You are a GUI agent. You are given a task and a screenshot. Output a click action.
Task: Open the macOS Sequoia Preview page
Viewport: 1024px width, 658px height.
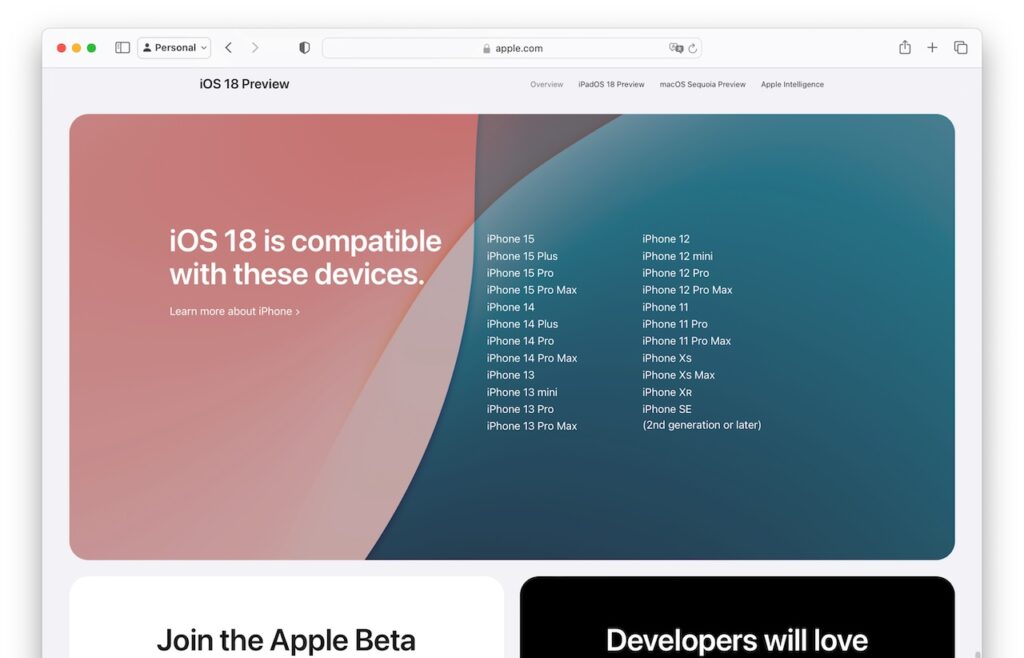click(x=703, y=84)
